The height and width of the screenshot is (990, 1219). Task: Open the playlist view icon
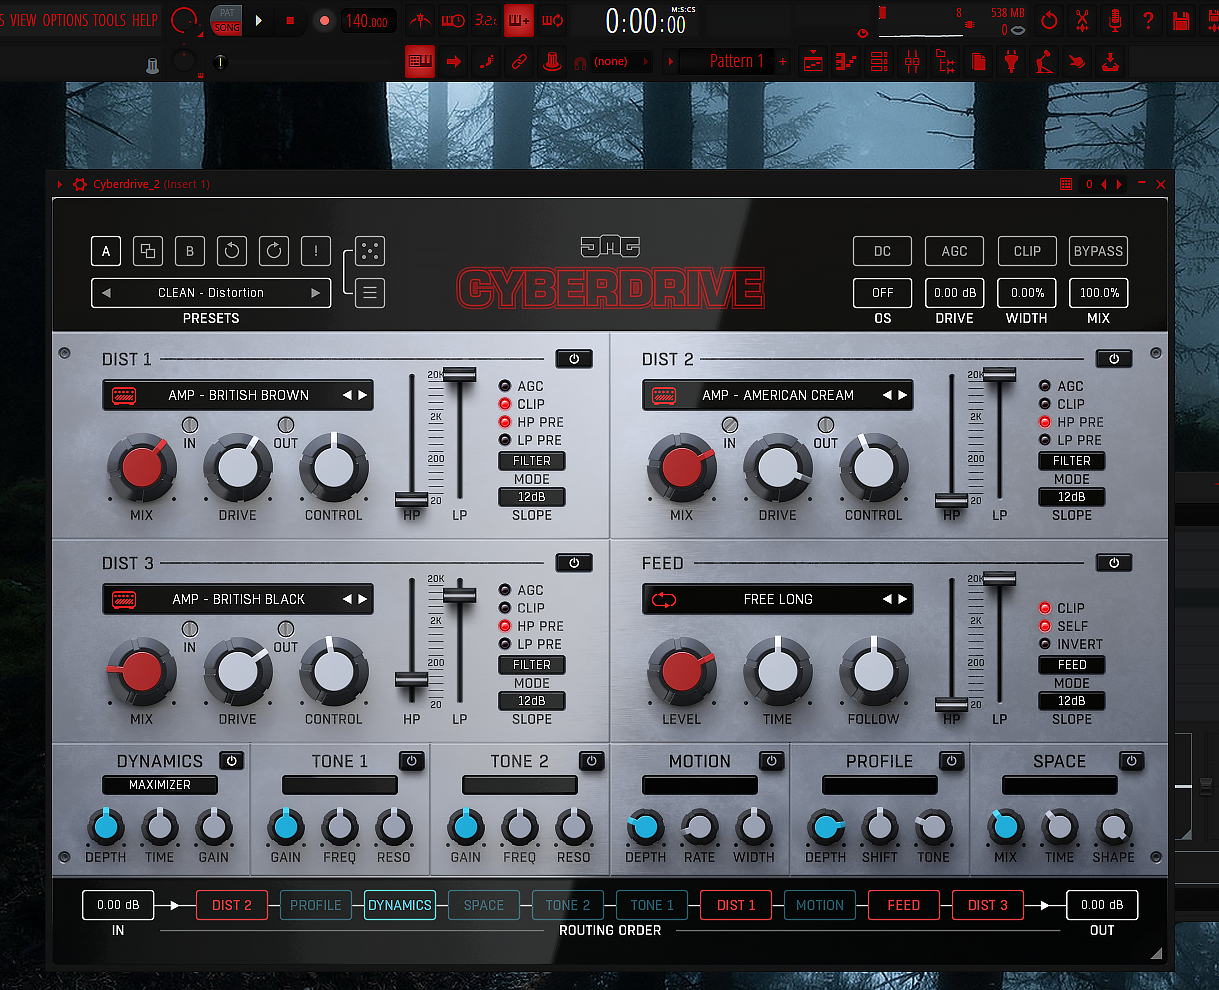pyautogui.click(x=813, y=62)
